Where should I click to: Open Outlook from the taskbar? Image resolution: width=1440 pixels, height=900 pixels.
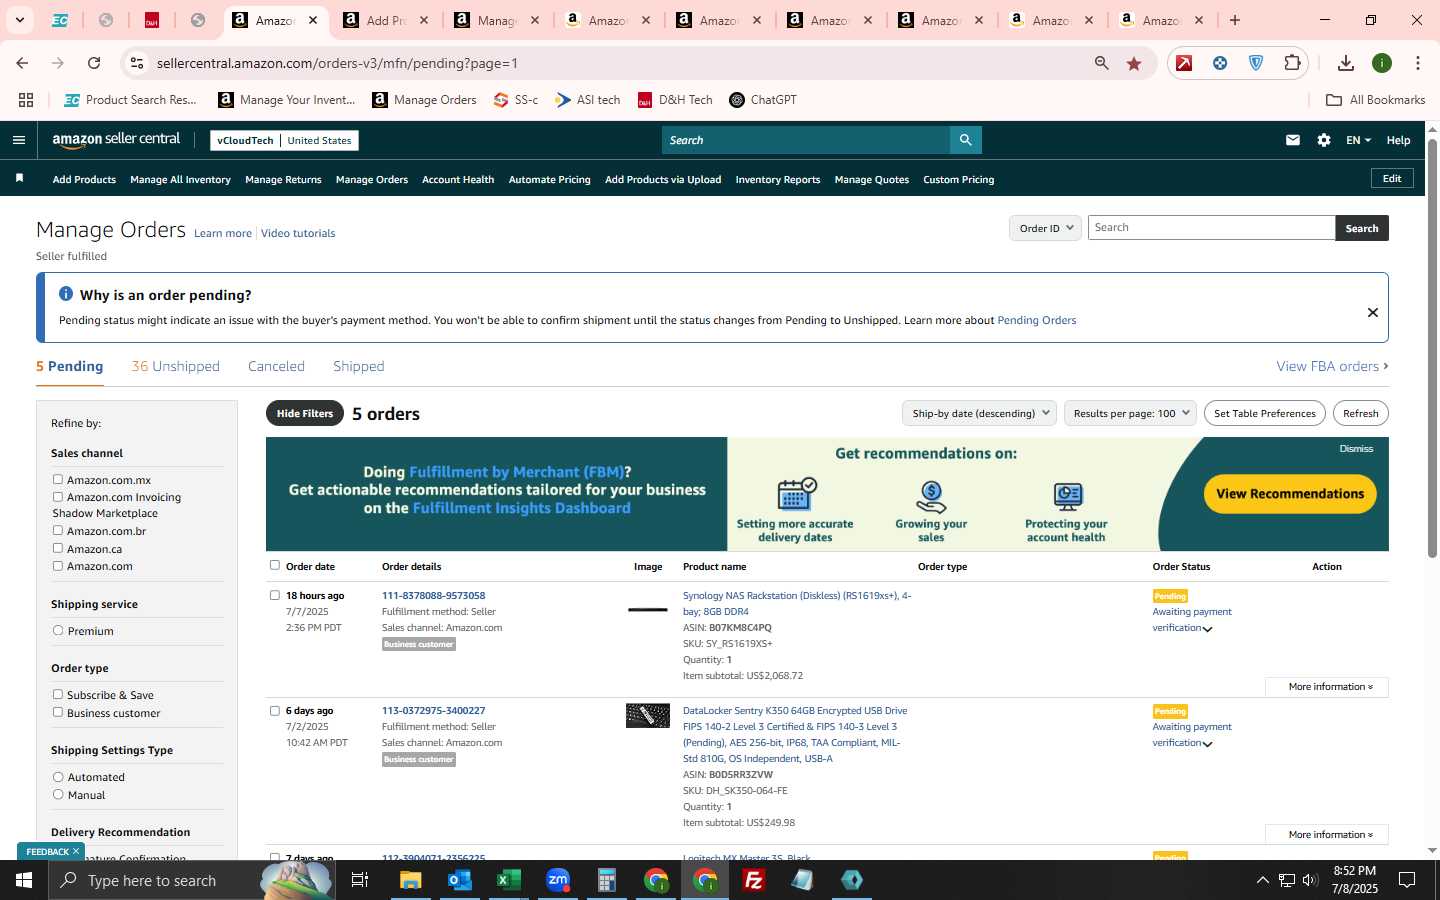click(460, 880)
